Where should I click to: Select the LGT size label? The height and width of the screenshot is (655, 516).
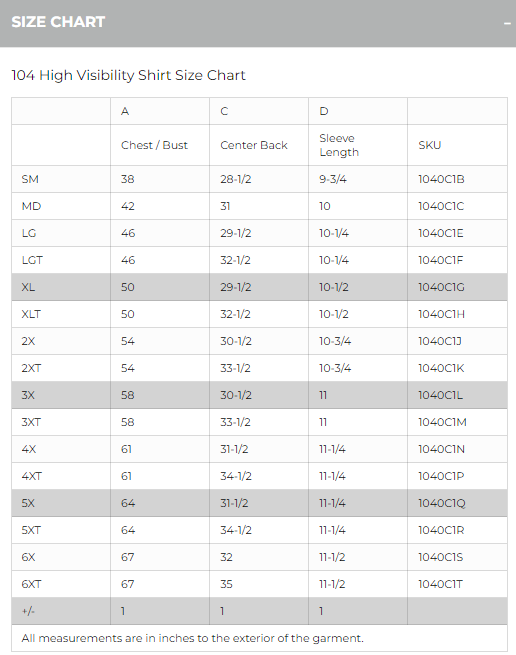[32, 260]
